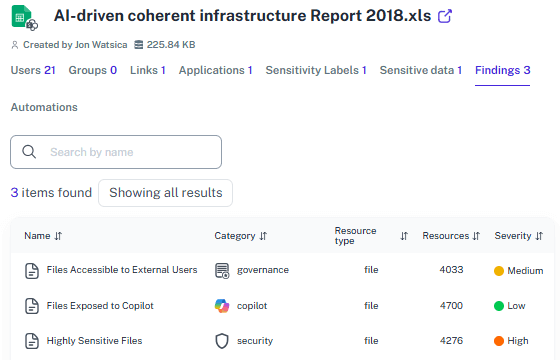Click the Copilot logo icon
The height and width of the screenshot is (360, 560).
[x=222, y=306]
